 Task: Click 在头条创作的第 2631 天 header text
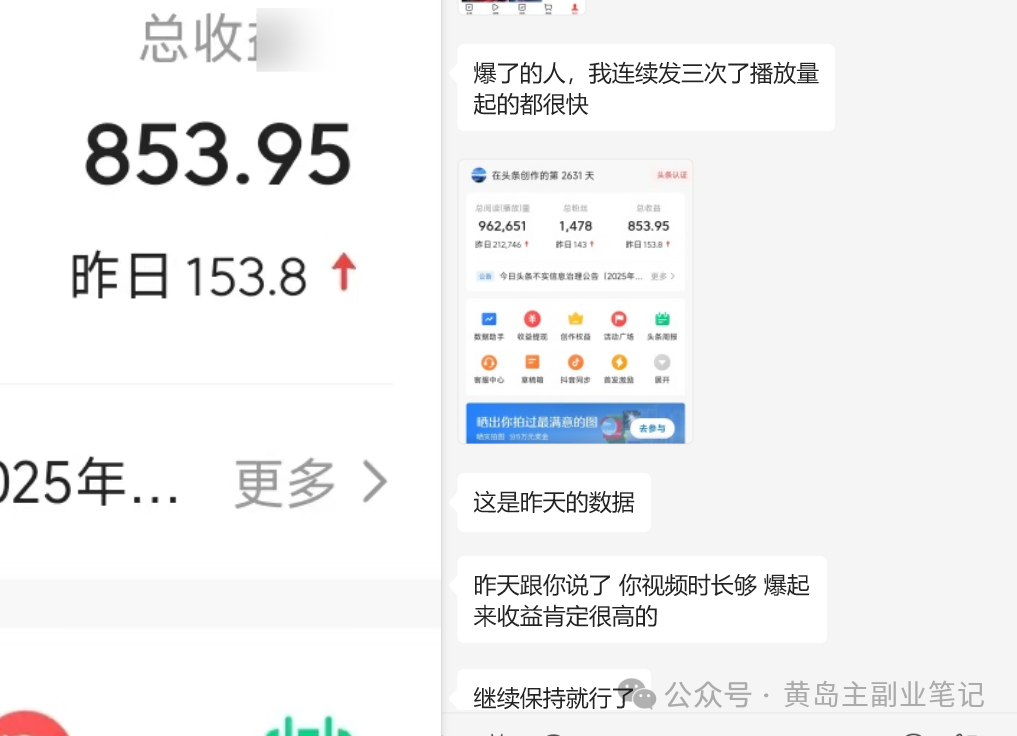click(x=542, y=176)
